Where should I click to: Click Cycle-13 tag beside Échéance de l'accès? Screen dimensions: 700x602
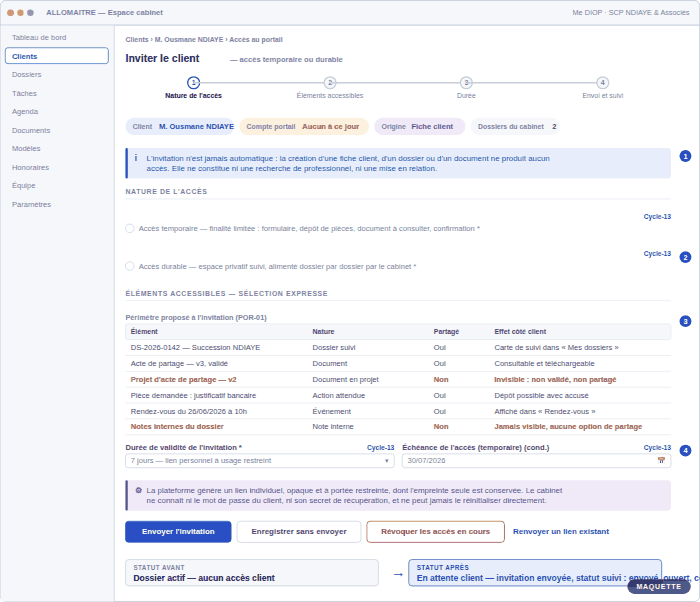coord(657,447)
